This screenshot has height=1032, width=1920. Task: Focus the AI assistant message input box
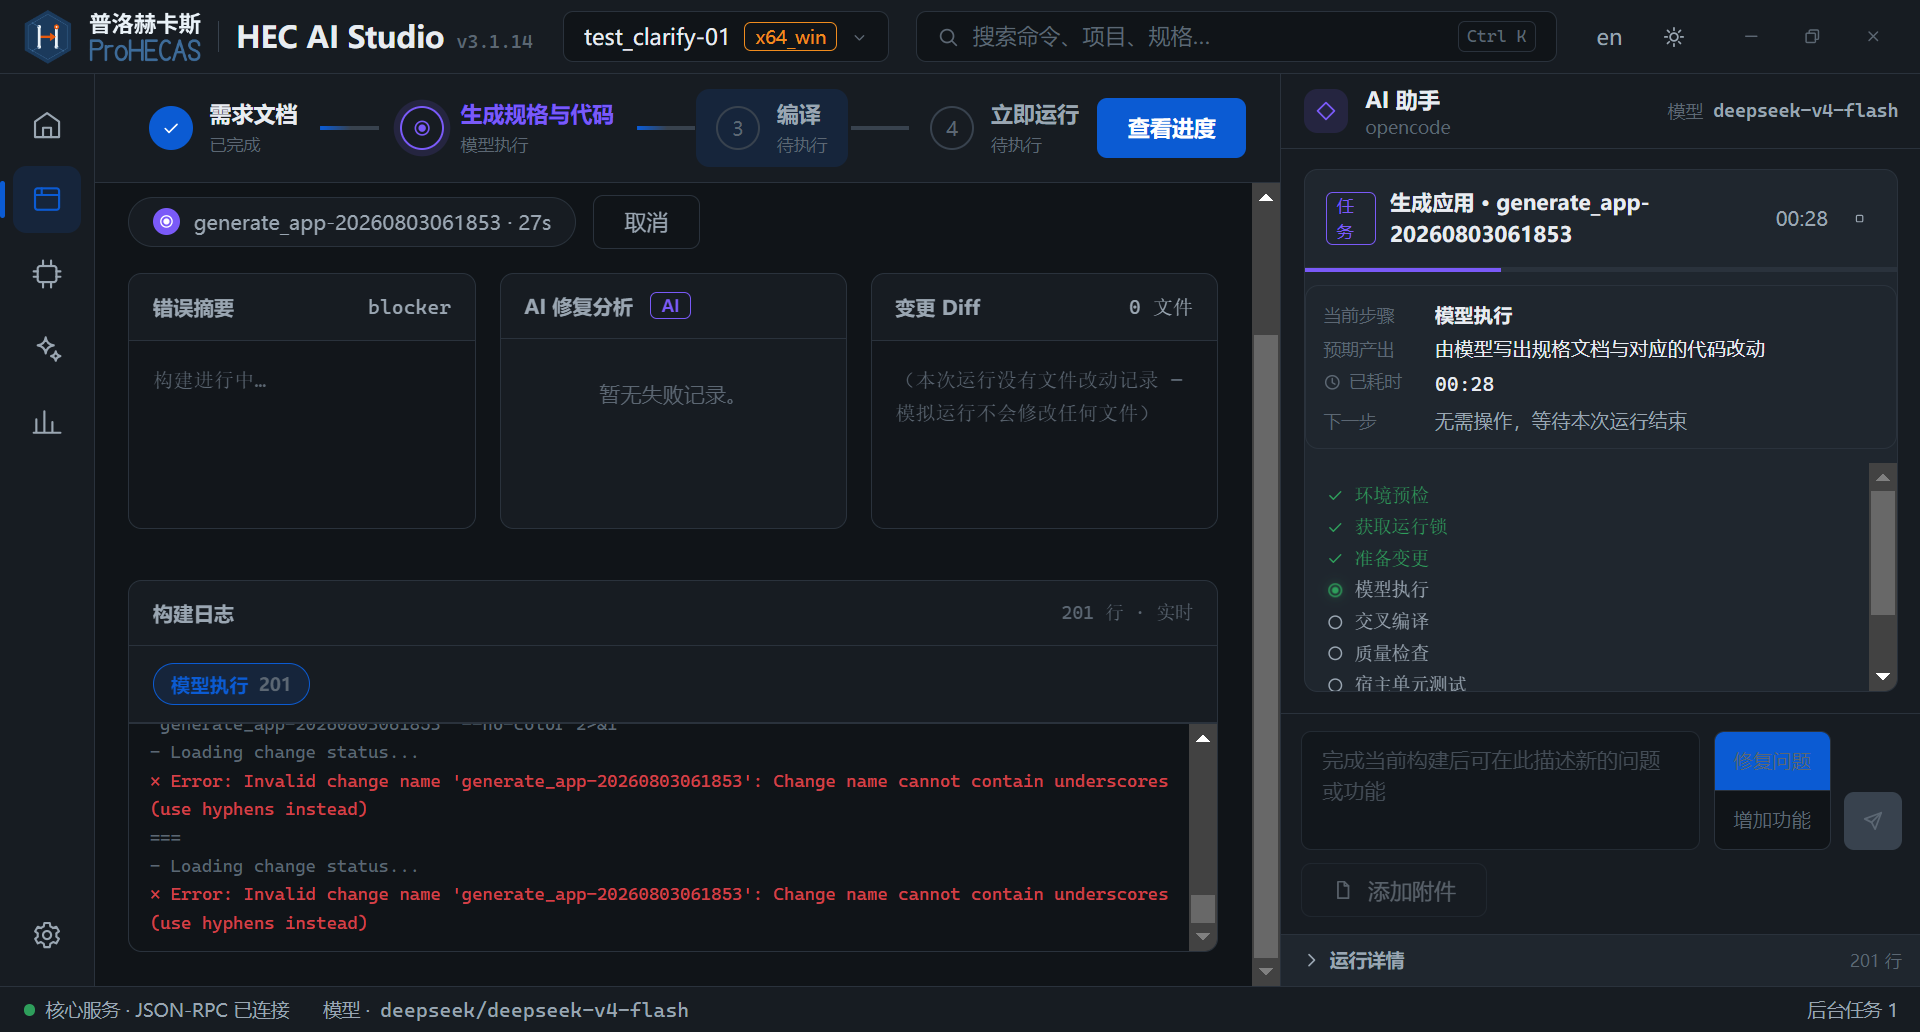(x=1500, y=790)
